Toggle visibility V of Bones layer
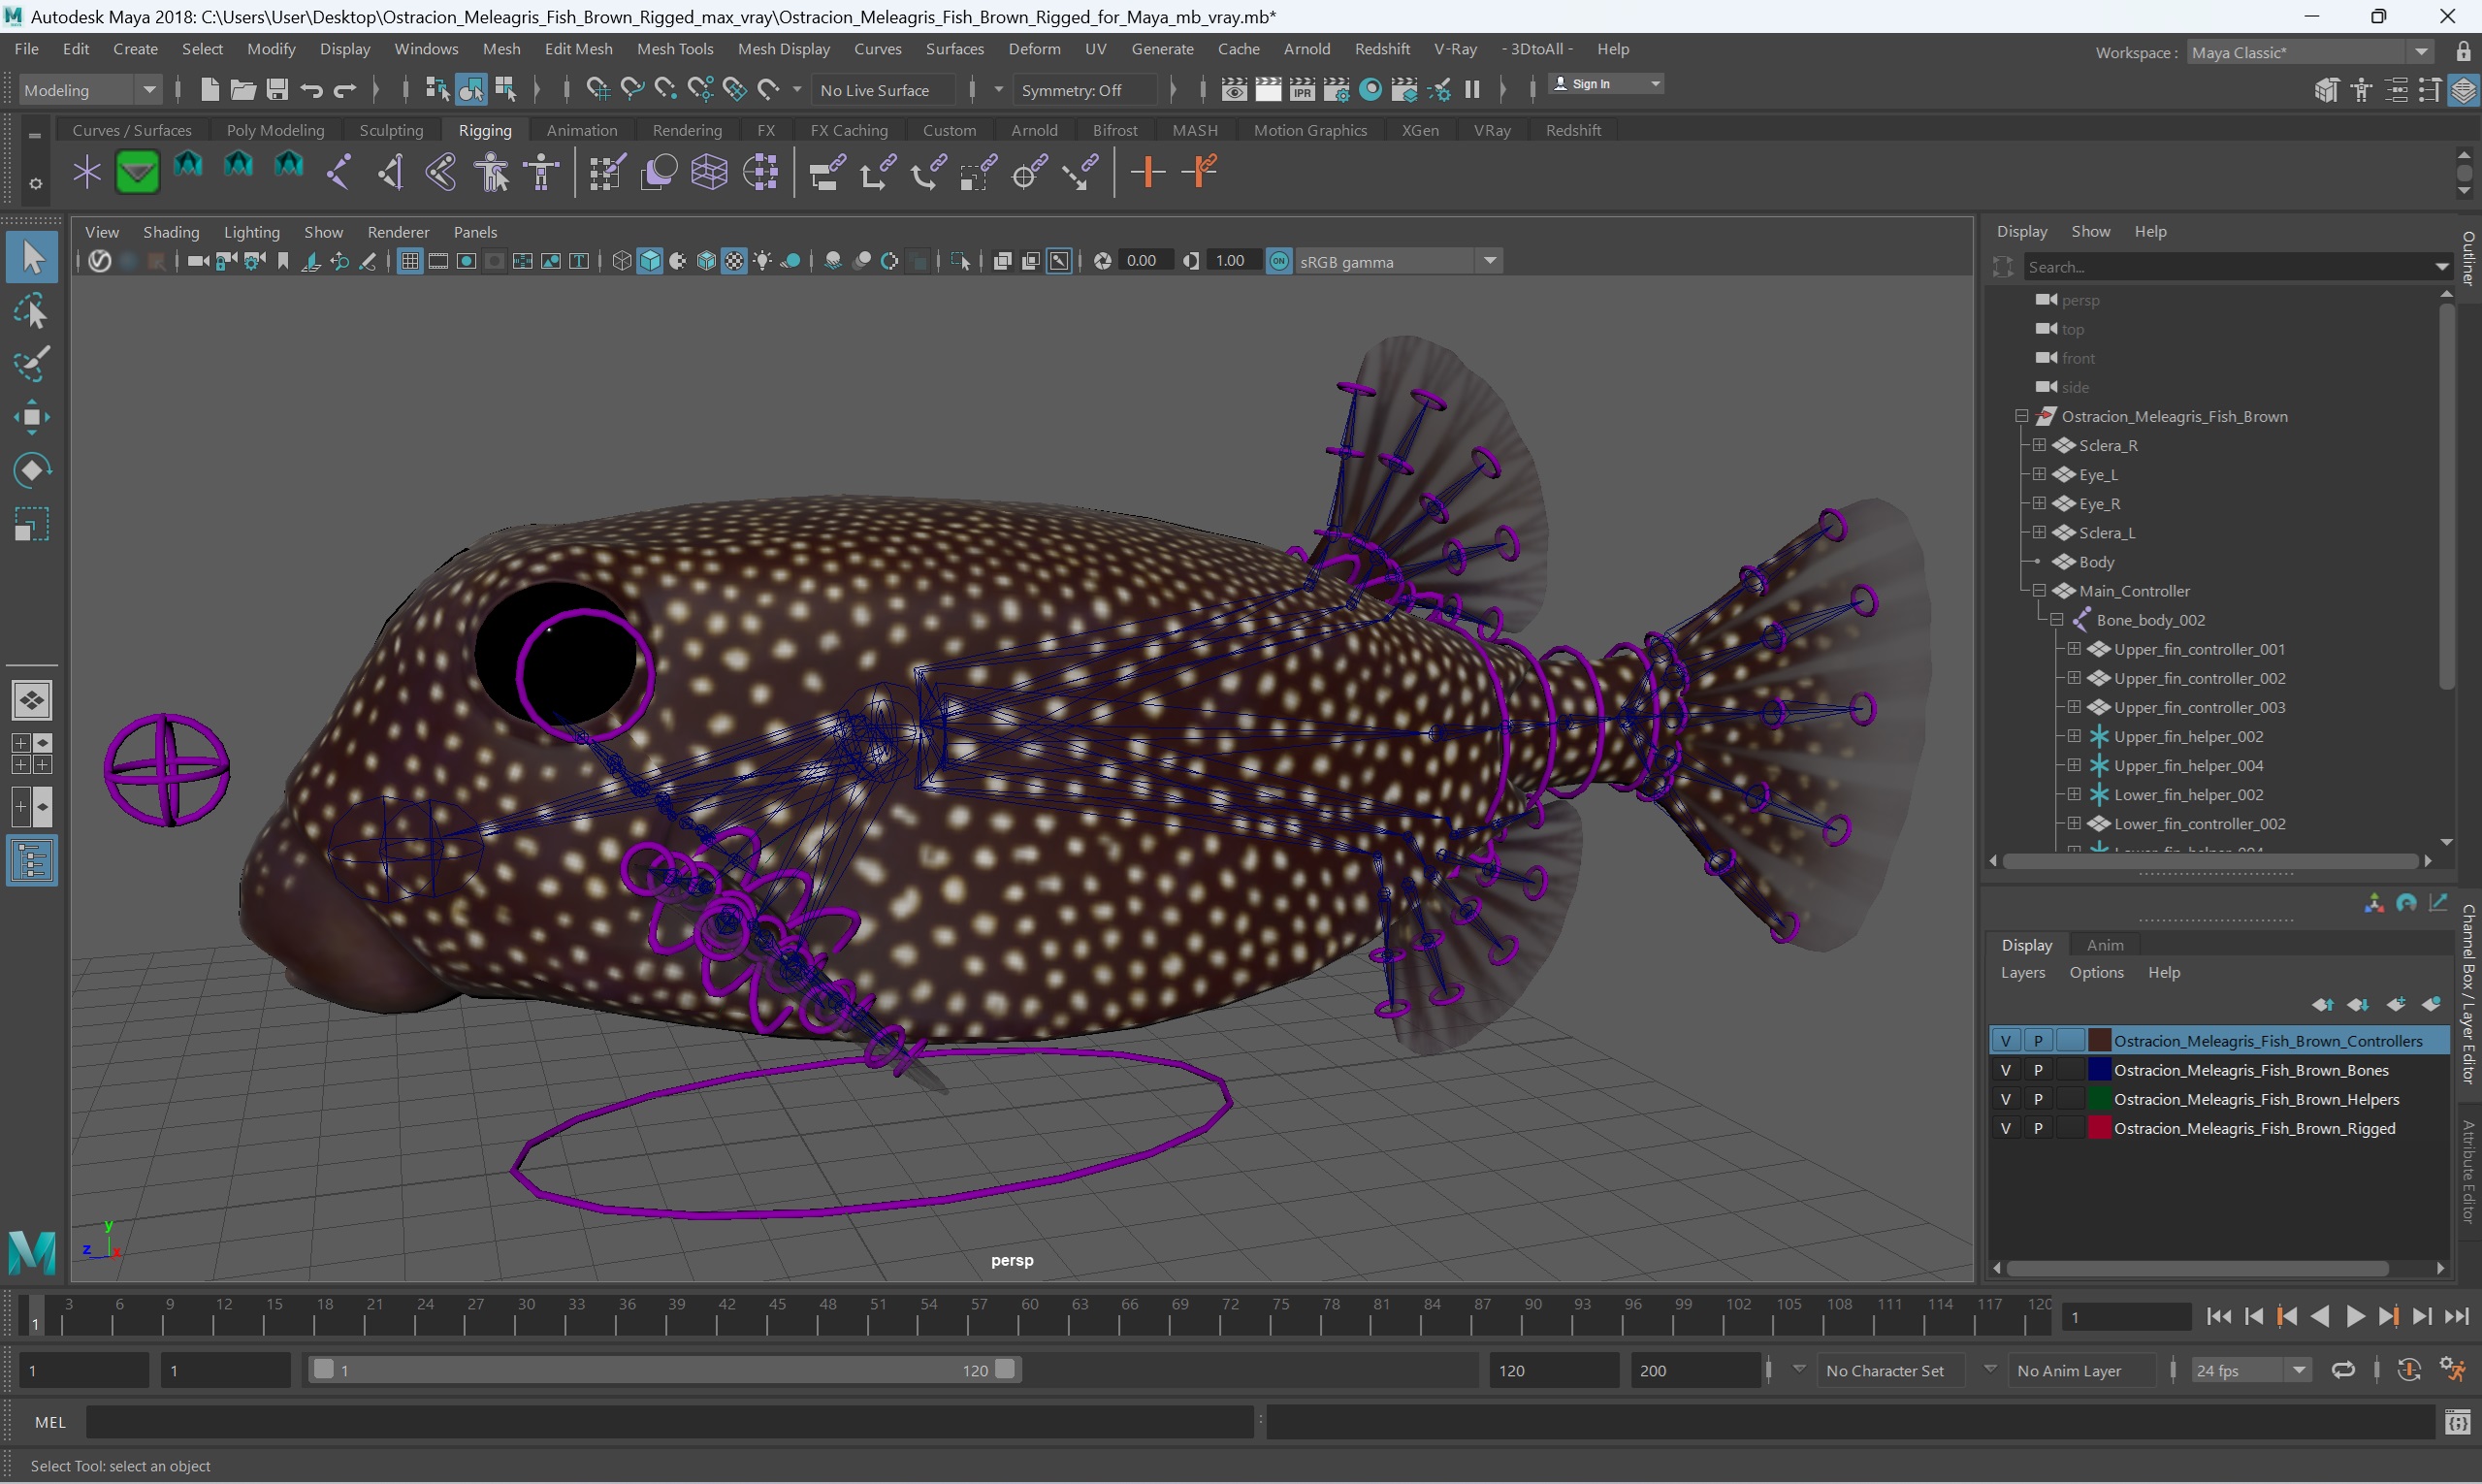This screenshot has height=1484, width=2482. (2005, 1069)
